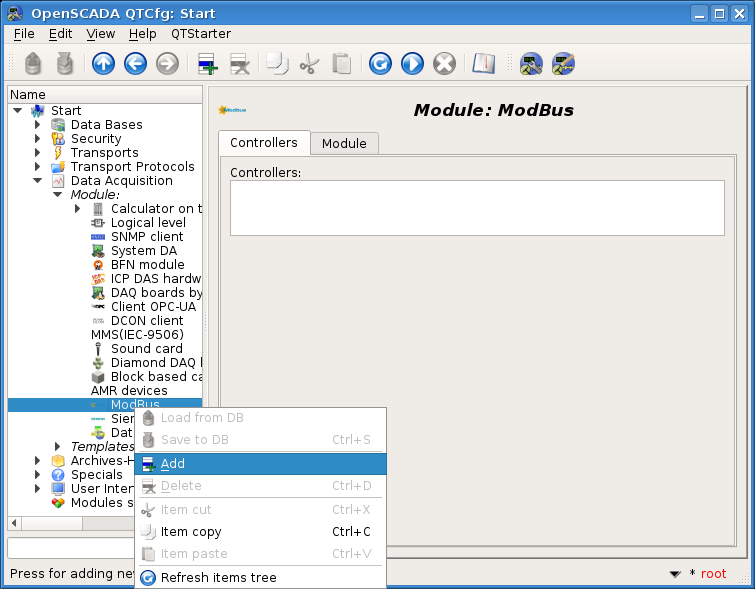Choose Refresh items tree from context menu
The height and width of the screenshot is (589, 755).
[x=218, y=578]
